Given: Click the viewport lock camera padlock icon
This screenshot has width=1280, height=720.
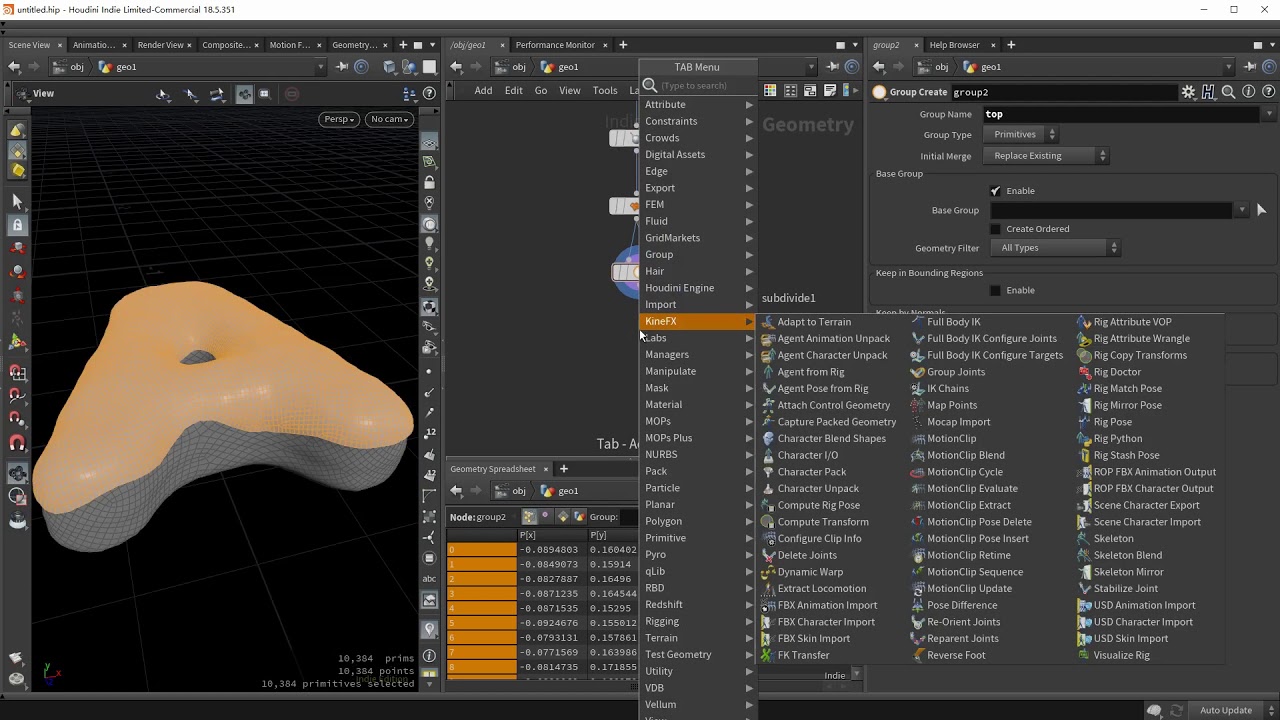Looking at the screenshot, I should [x=429, y=183].
